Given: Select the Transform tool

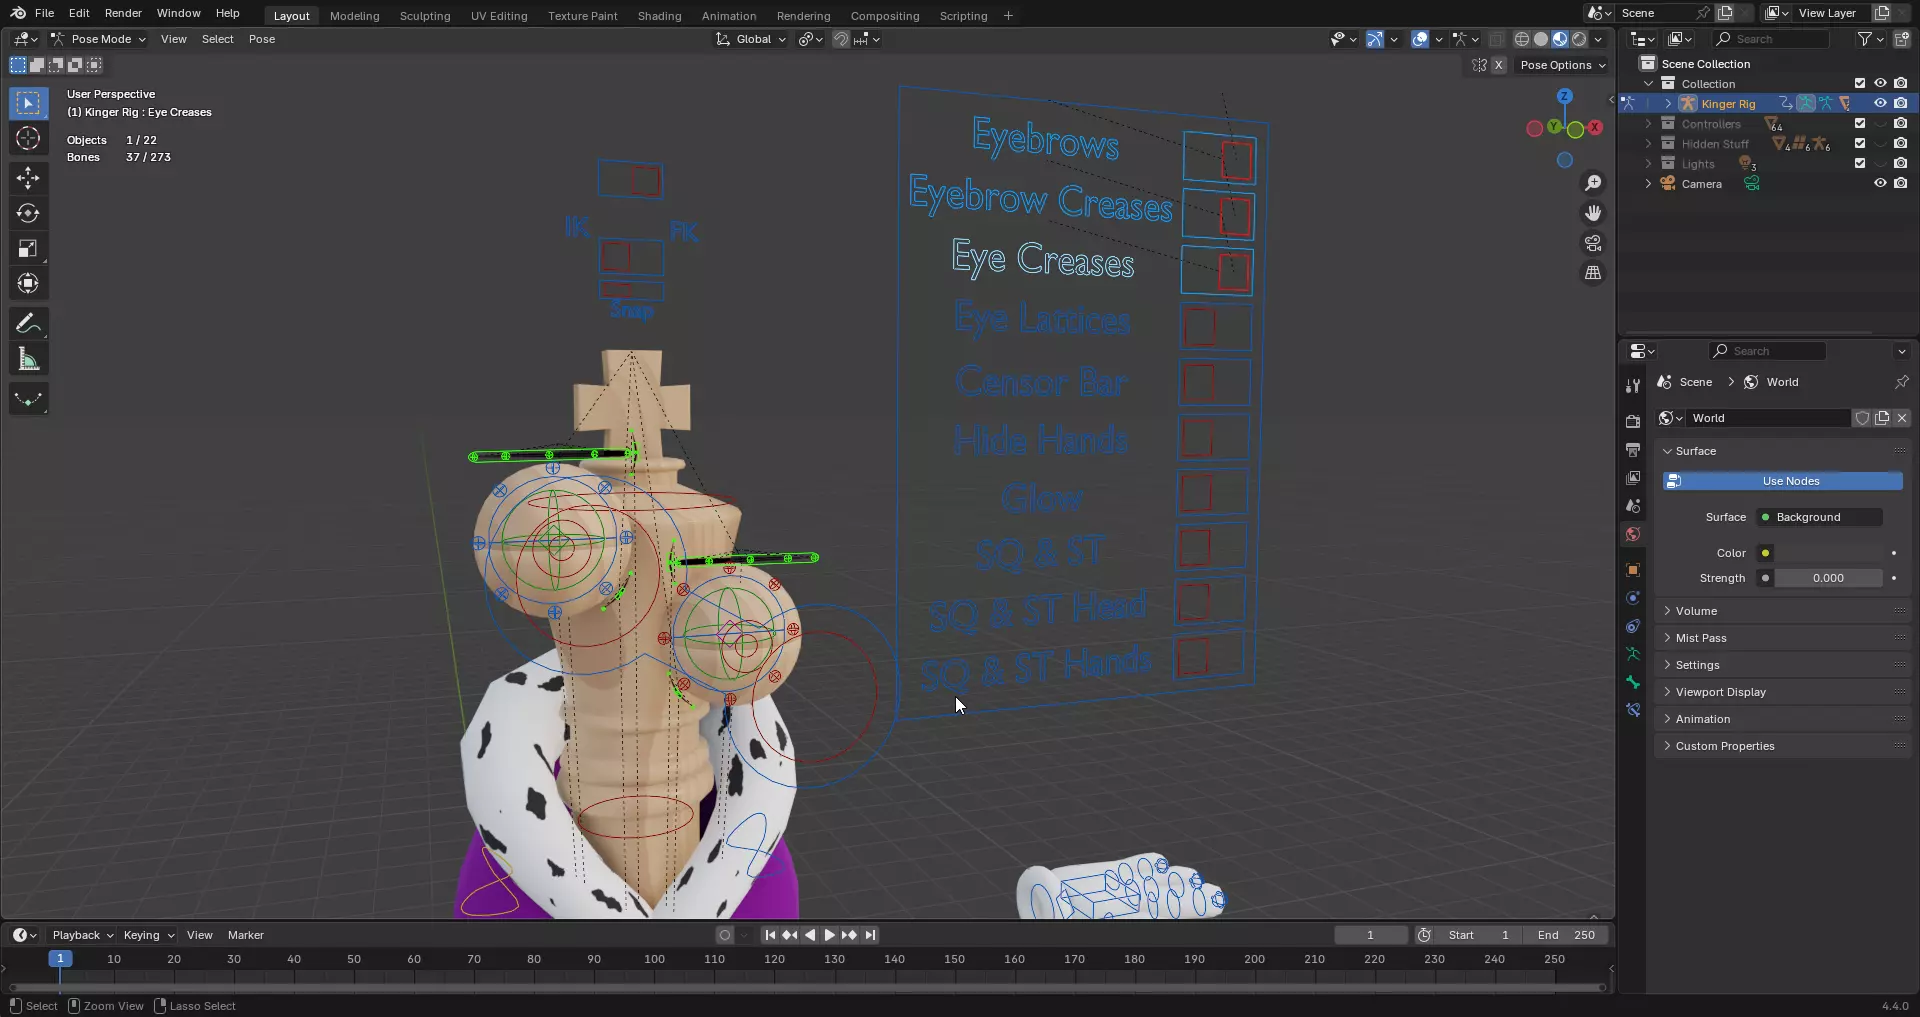Looking at the screenshot, I should click(28, 283).
